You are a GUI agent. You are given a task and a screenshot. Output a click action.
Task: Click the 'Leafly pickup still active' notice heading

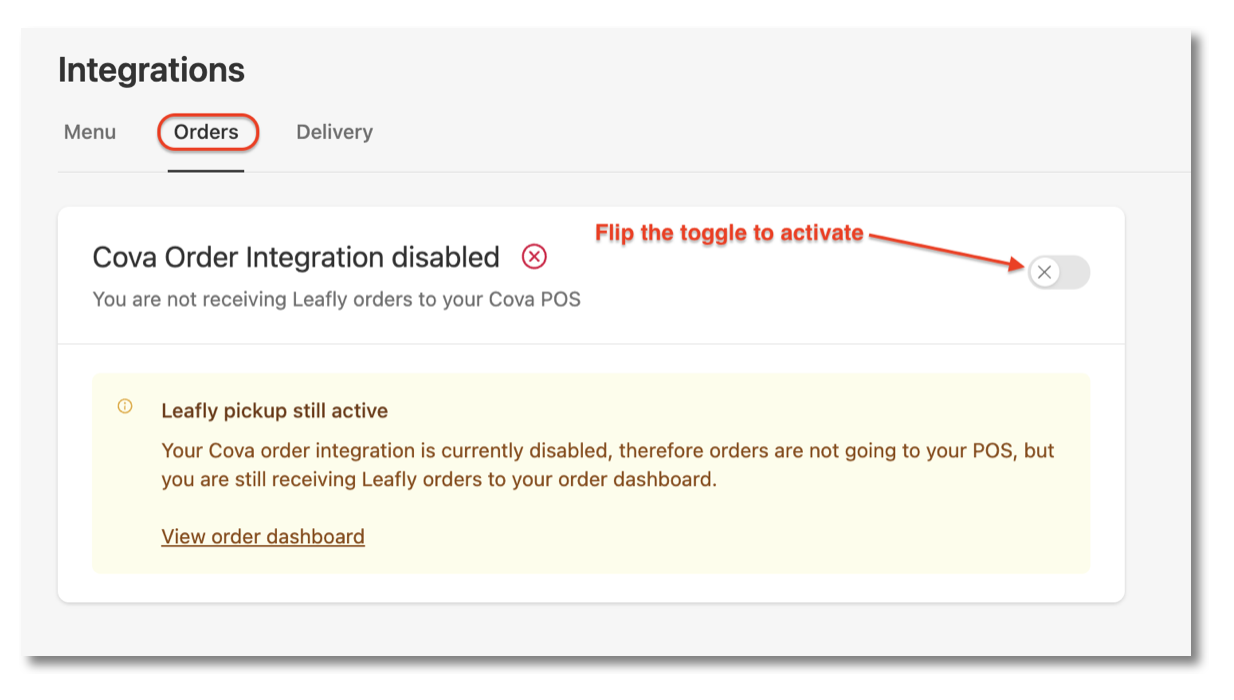[x=275, y=410]
